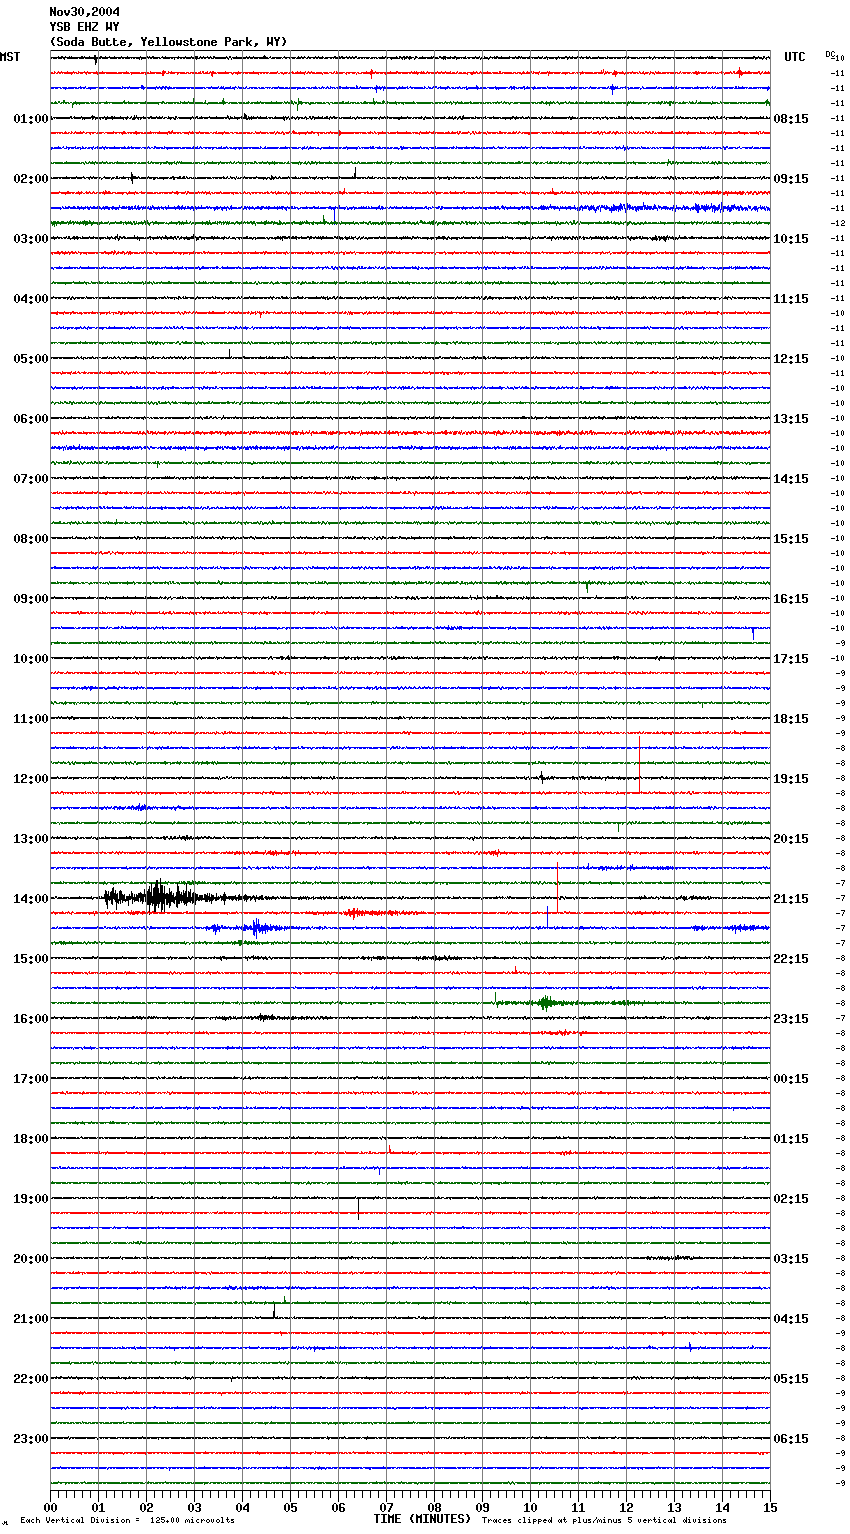The height and width of the screenshot is (1534, 850).
Task: Click the bottom-axis minute label "15"
Action: click(770, 1507)
